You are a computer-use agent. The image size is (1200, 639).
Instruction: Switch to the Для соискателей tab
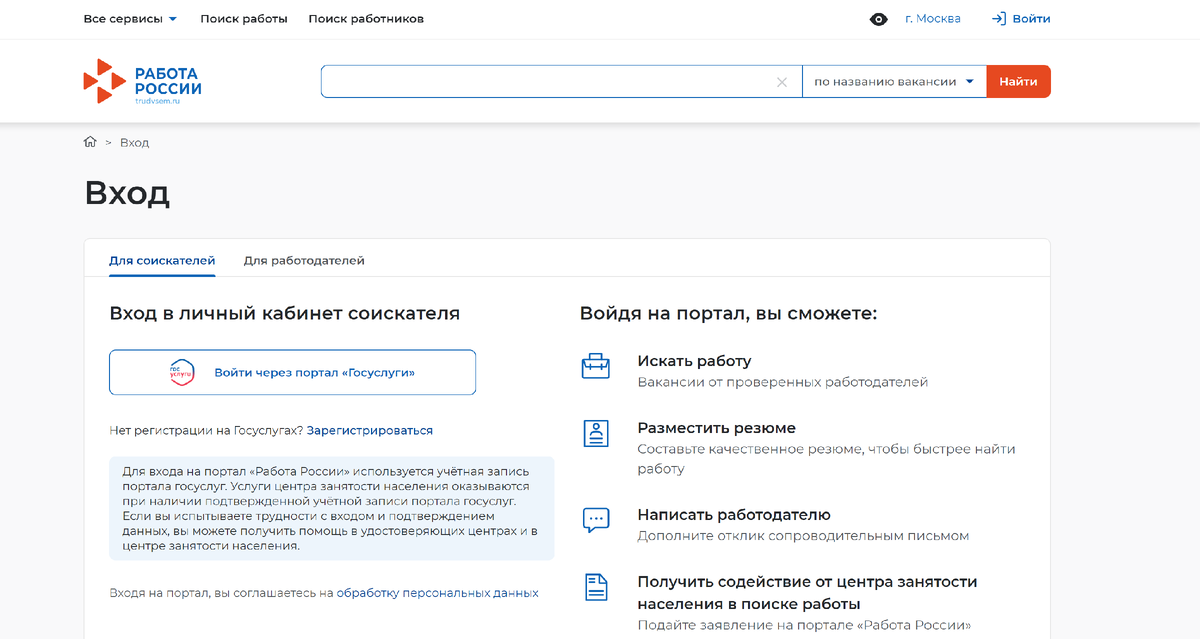pyautogui.click(x=162, y=261)
